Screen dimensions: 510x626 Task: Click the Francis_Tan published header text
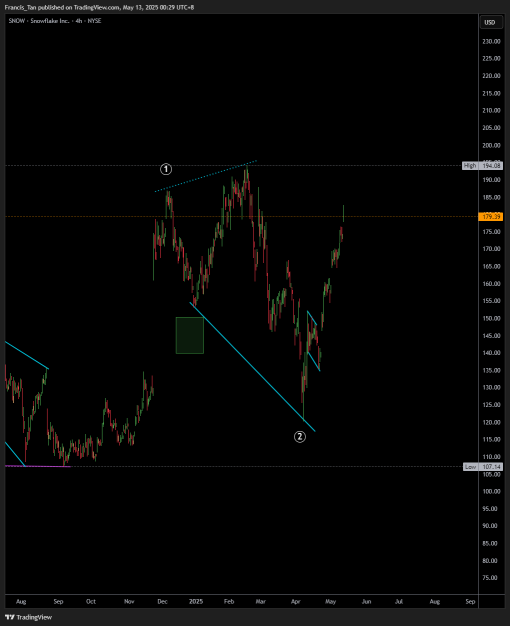point(99,7)
